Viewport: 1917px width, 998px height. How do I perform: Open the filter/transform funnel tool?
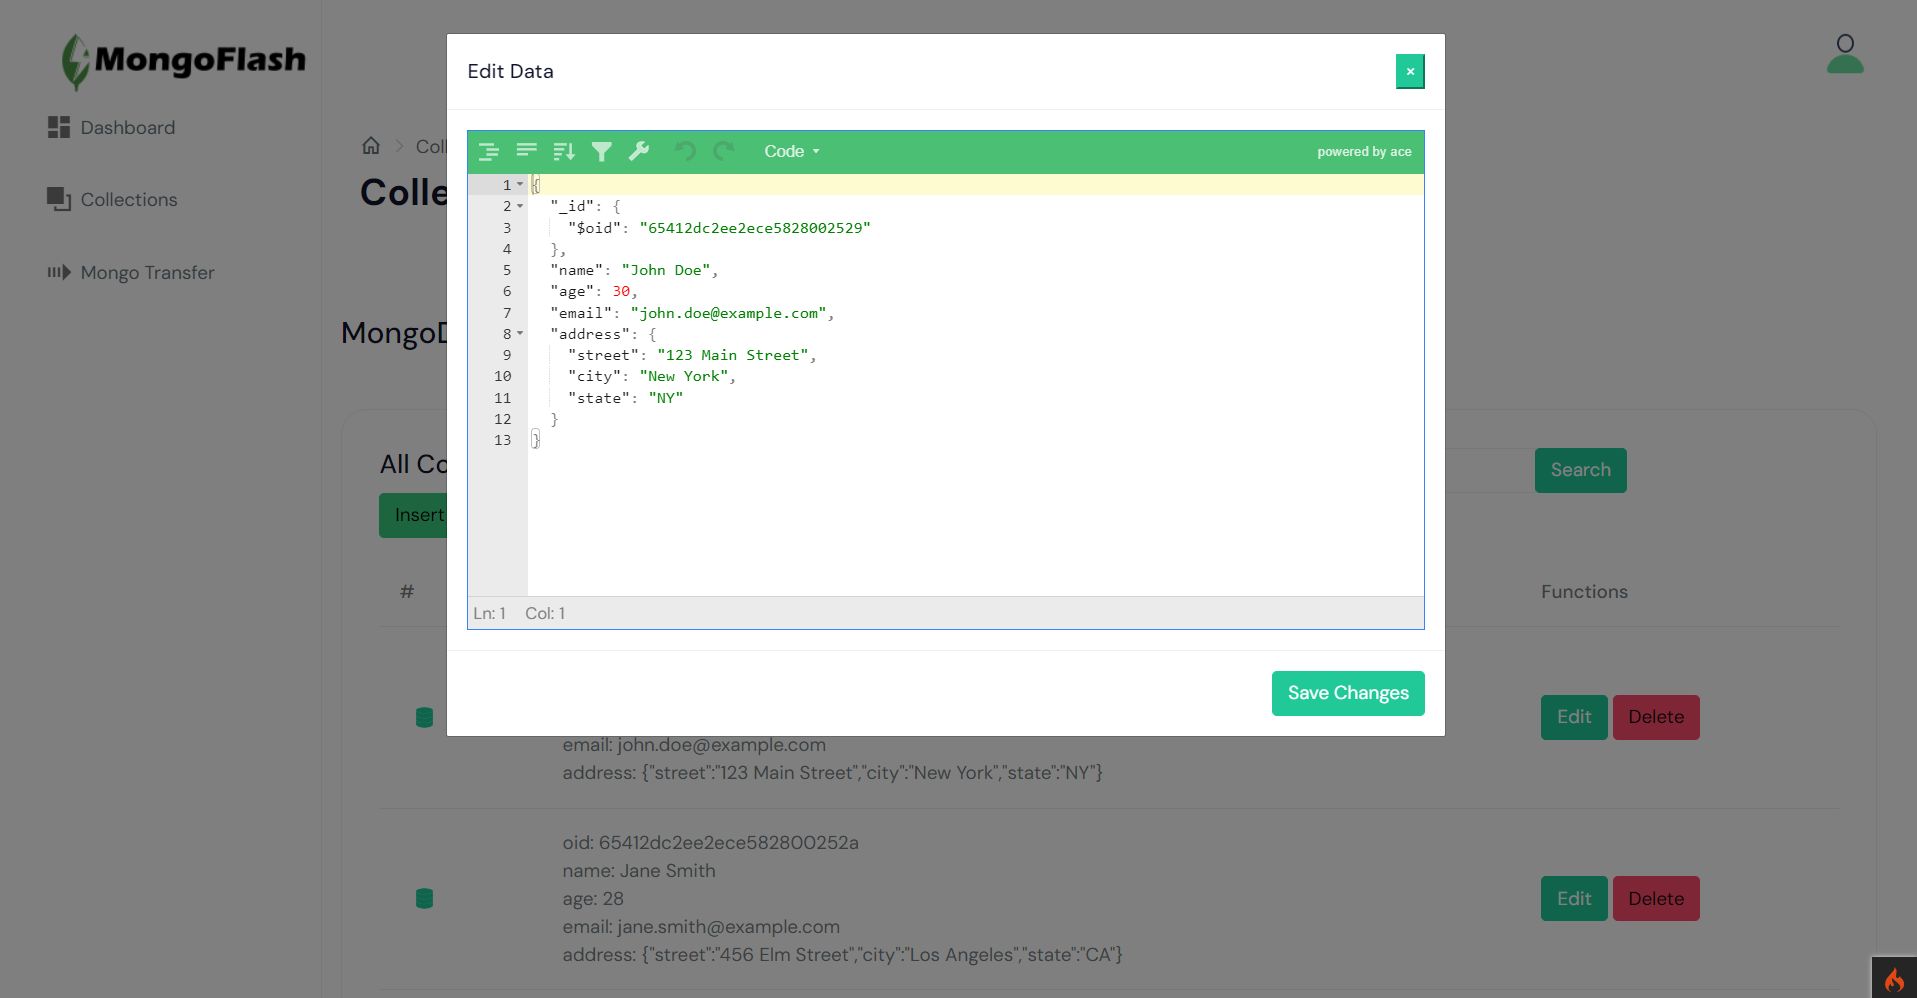click(x=601, y=152)
